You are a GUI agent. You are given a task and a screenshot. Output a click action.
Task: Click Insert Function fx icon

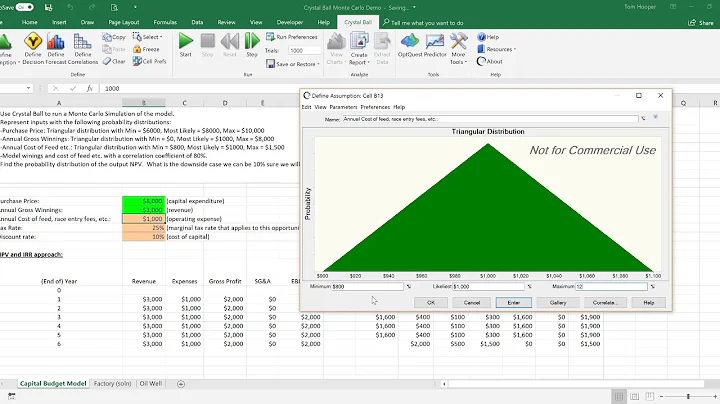(90, 89)
